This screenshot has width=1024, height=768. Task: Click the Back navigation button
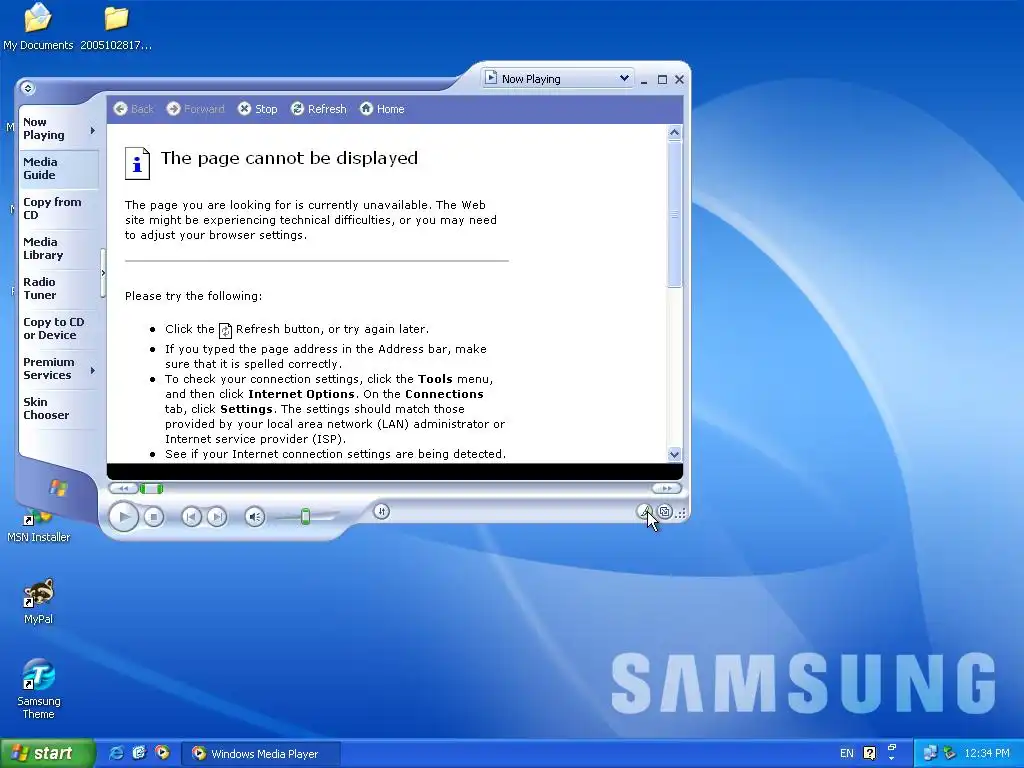[x=134, y=109]
